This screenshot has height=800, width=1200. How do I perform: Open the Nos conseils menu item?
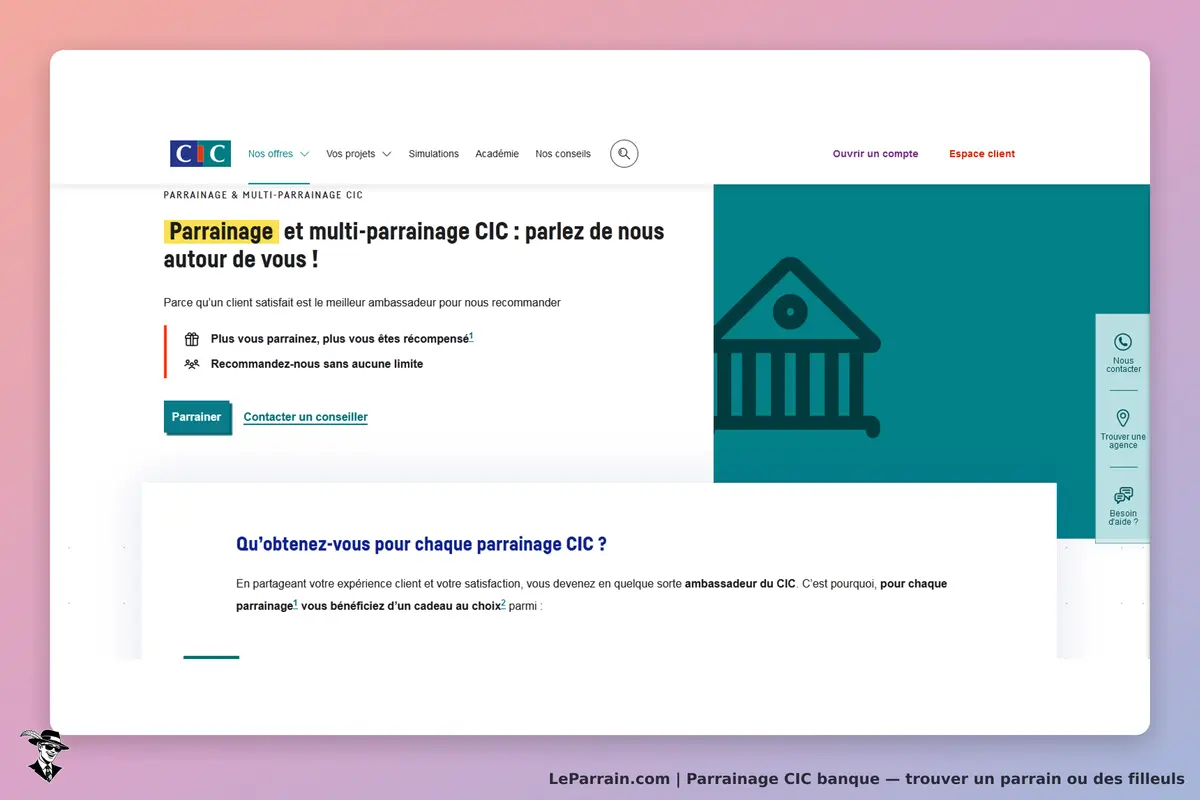563,154
